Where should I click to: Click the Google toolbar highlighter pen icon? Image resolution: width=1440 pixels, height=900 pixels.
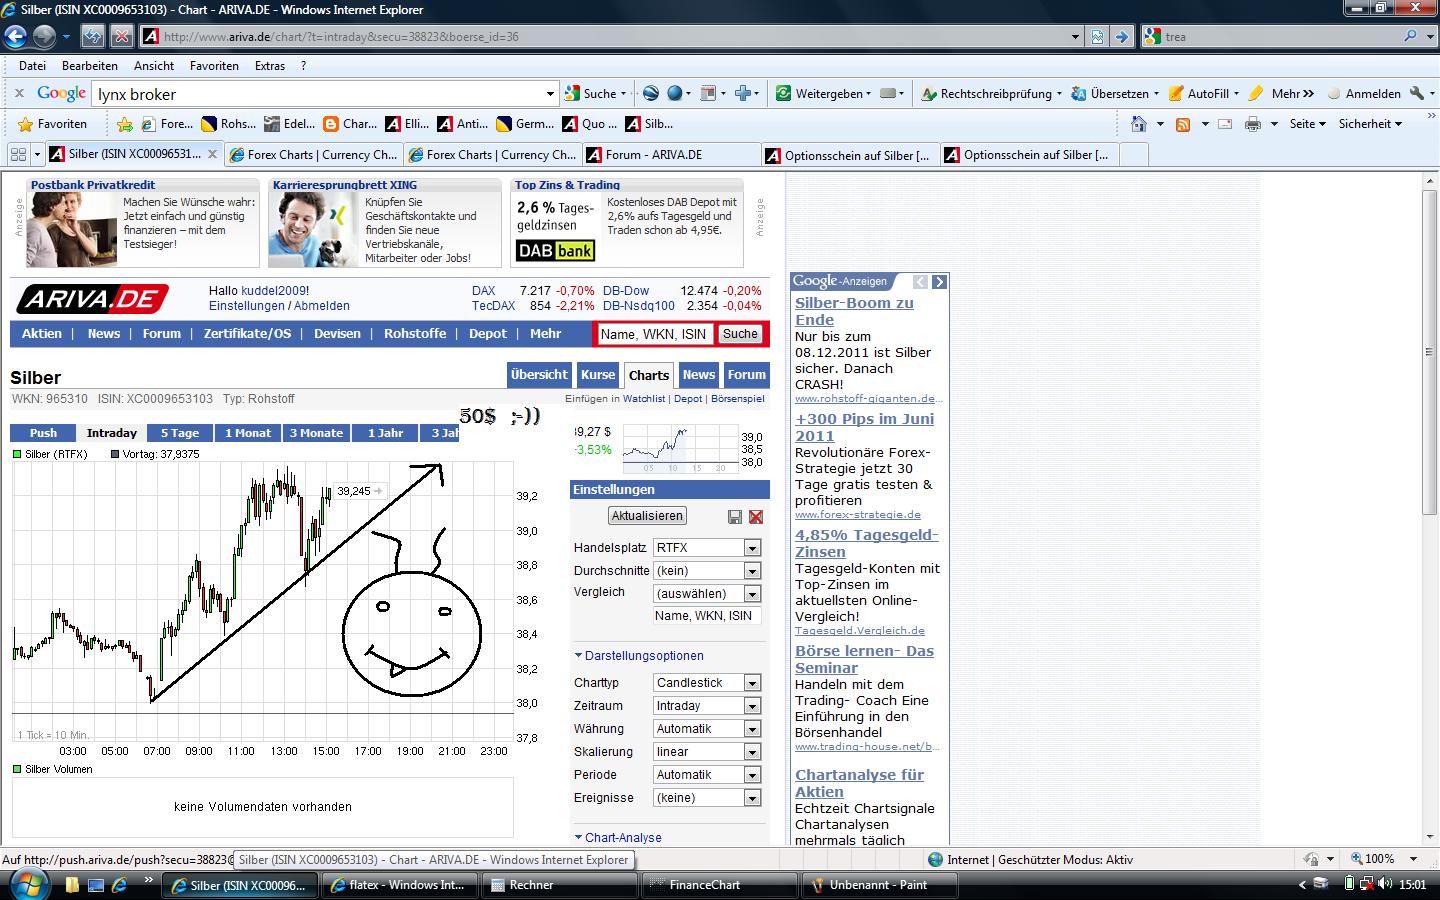point(1256,93)
